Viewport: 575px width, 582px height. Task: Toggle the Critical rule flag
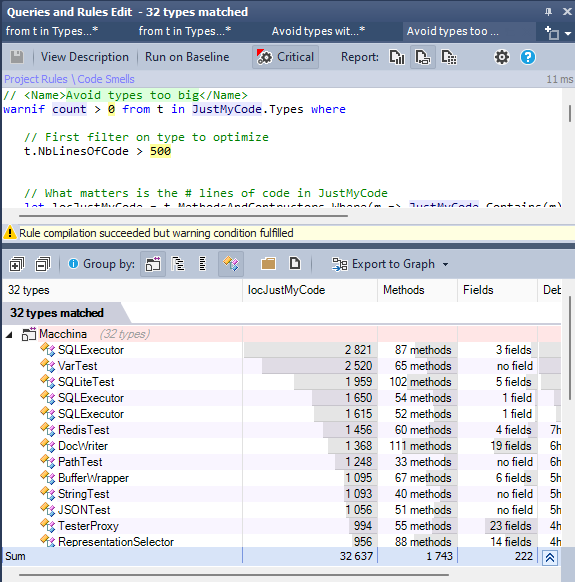[x=285, y=57]
